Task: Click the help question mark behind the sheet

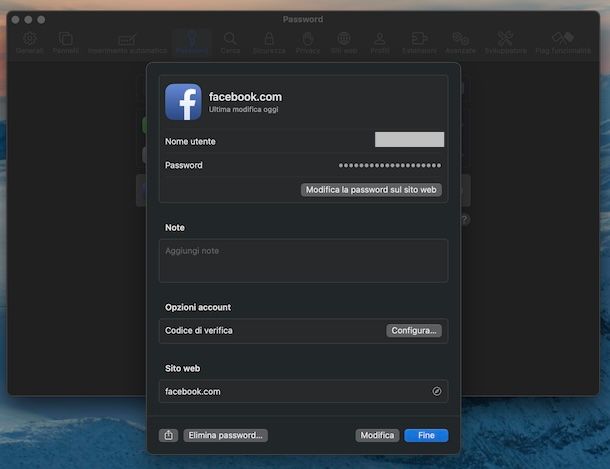Action: [465, 220]
